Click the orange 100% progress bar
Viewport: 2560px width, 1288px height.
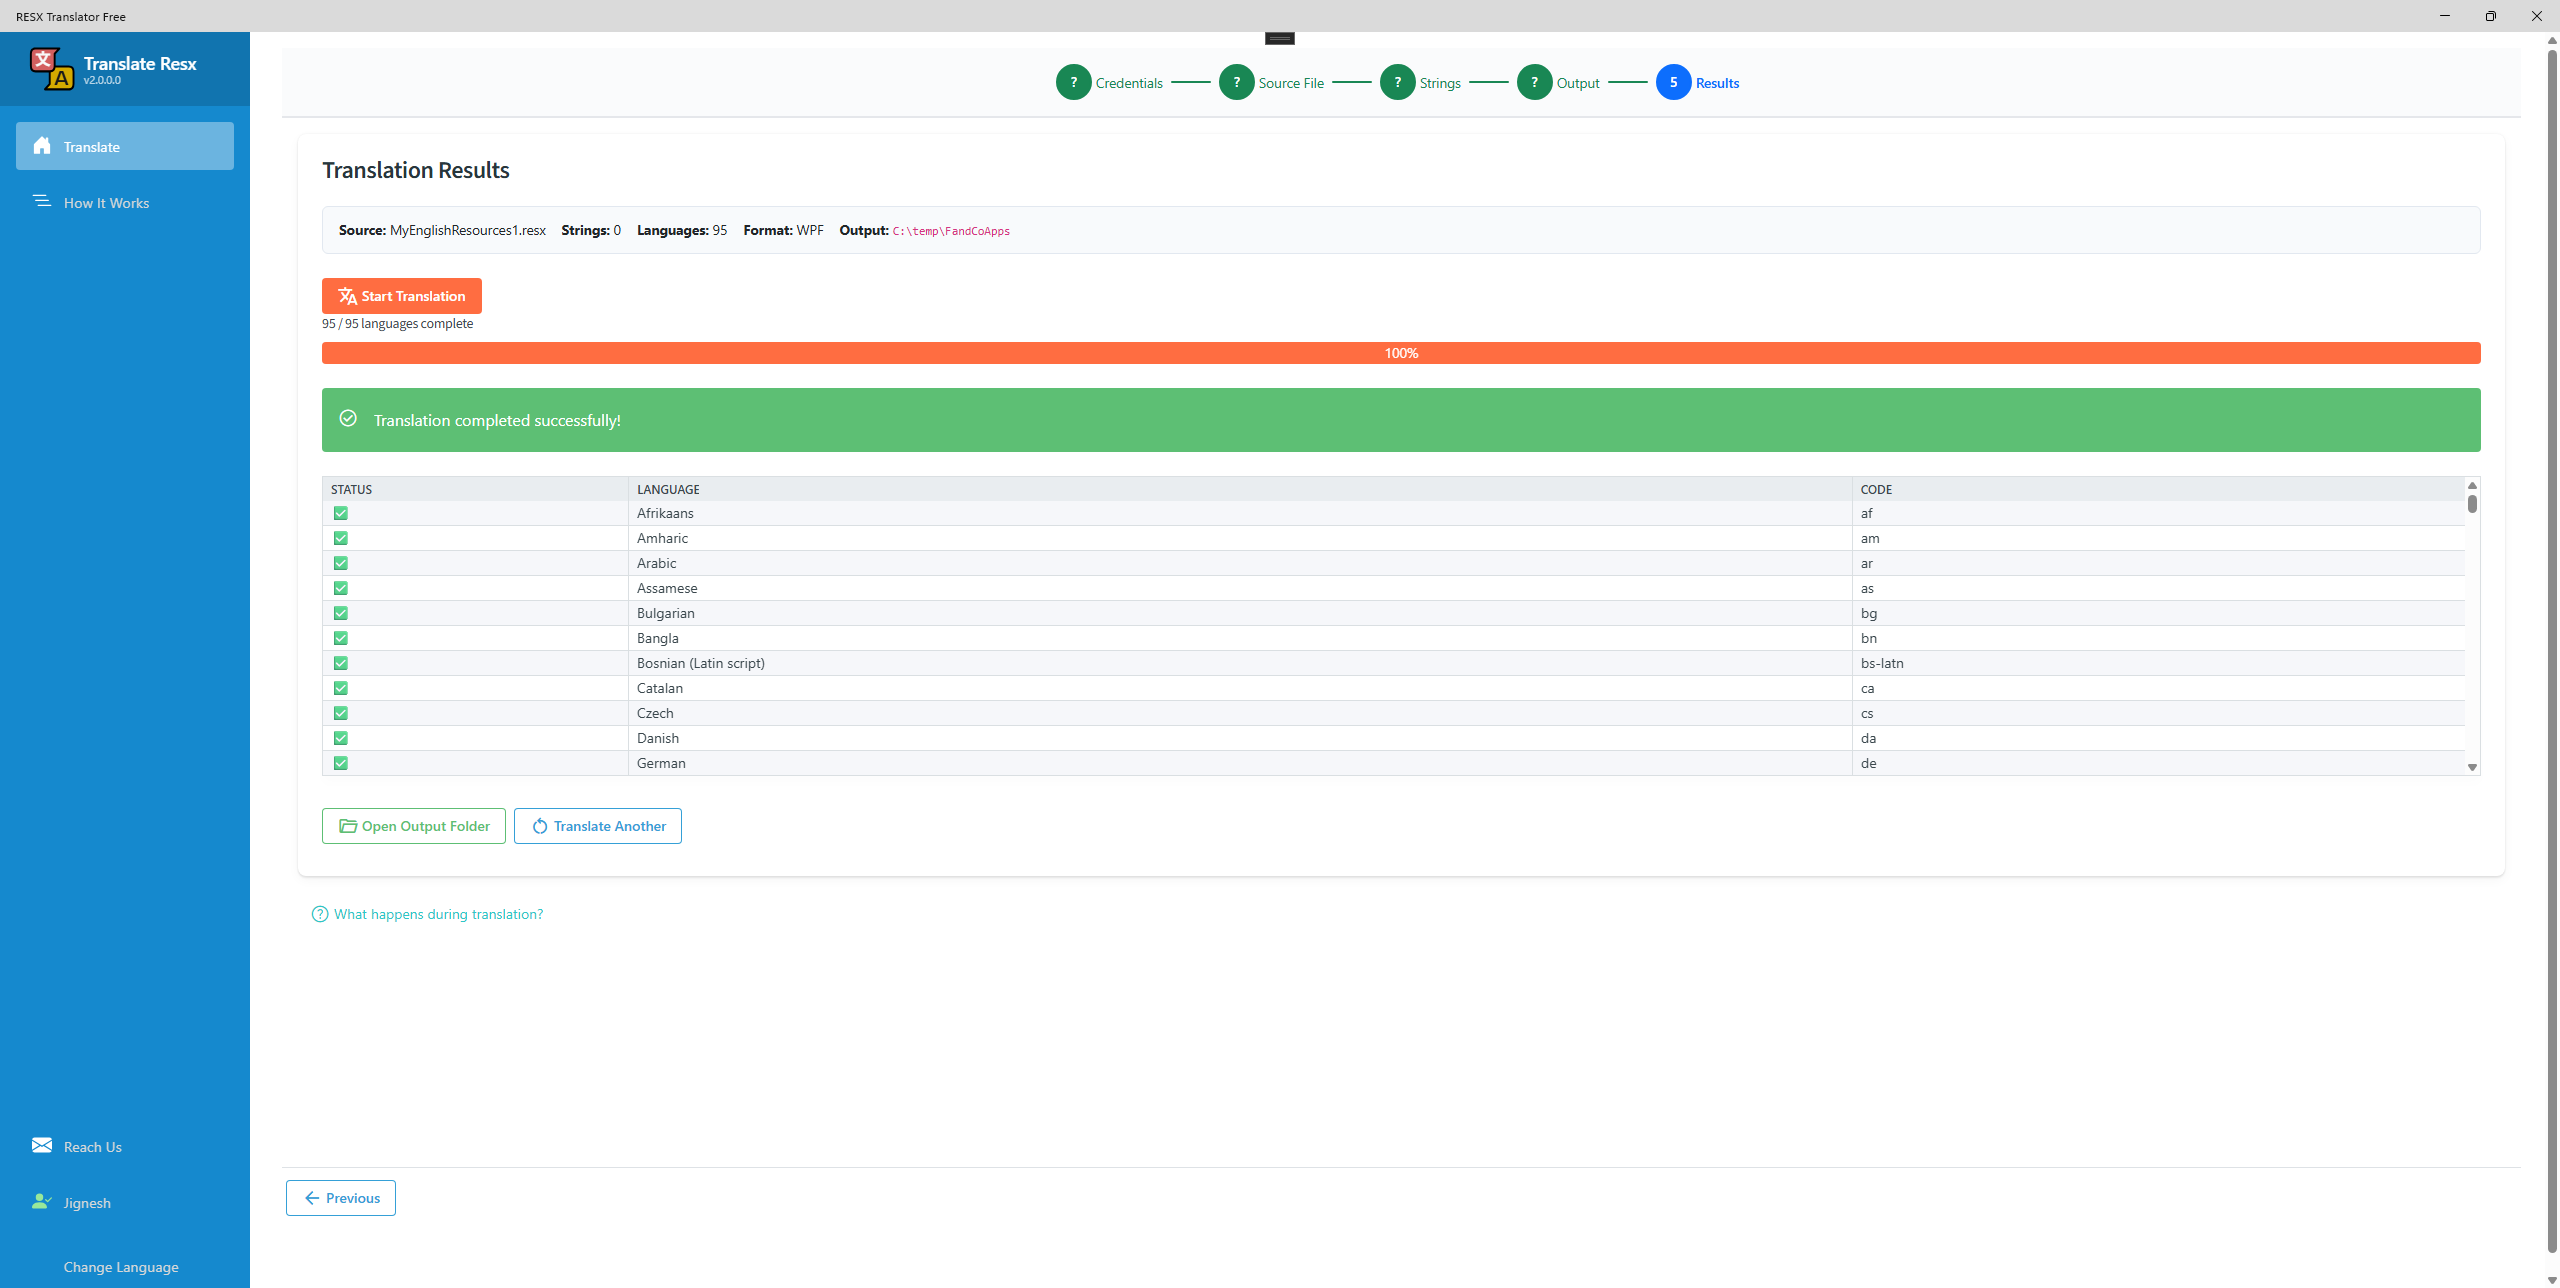1400,353
